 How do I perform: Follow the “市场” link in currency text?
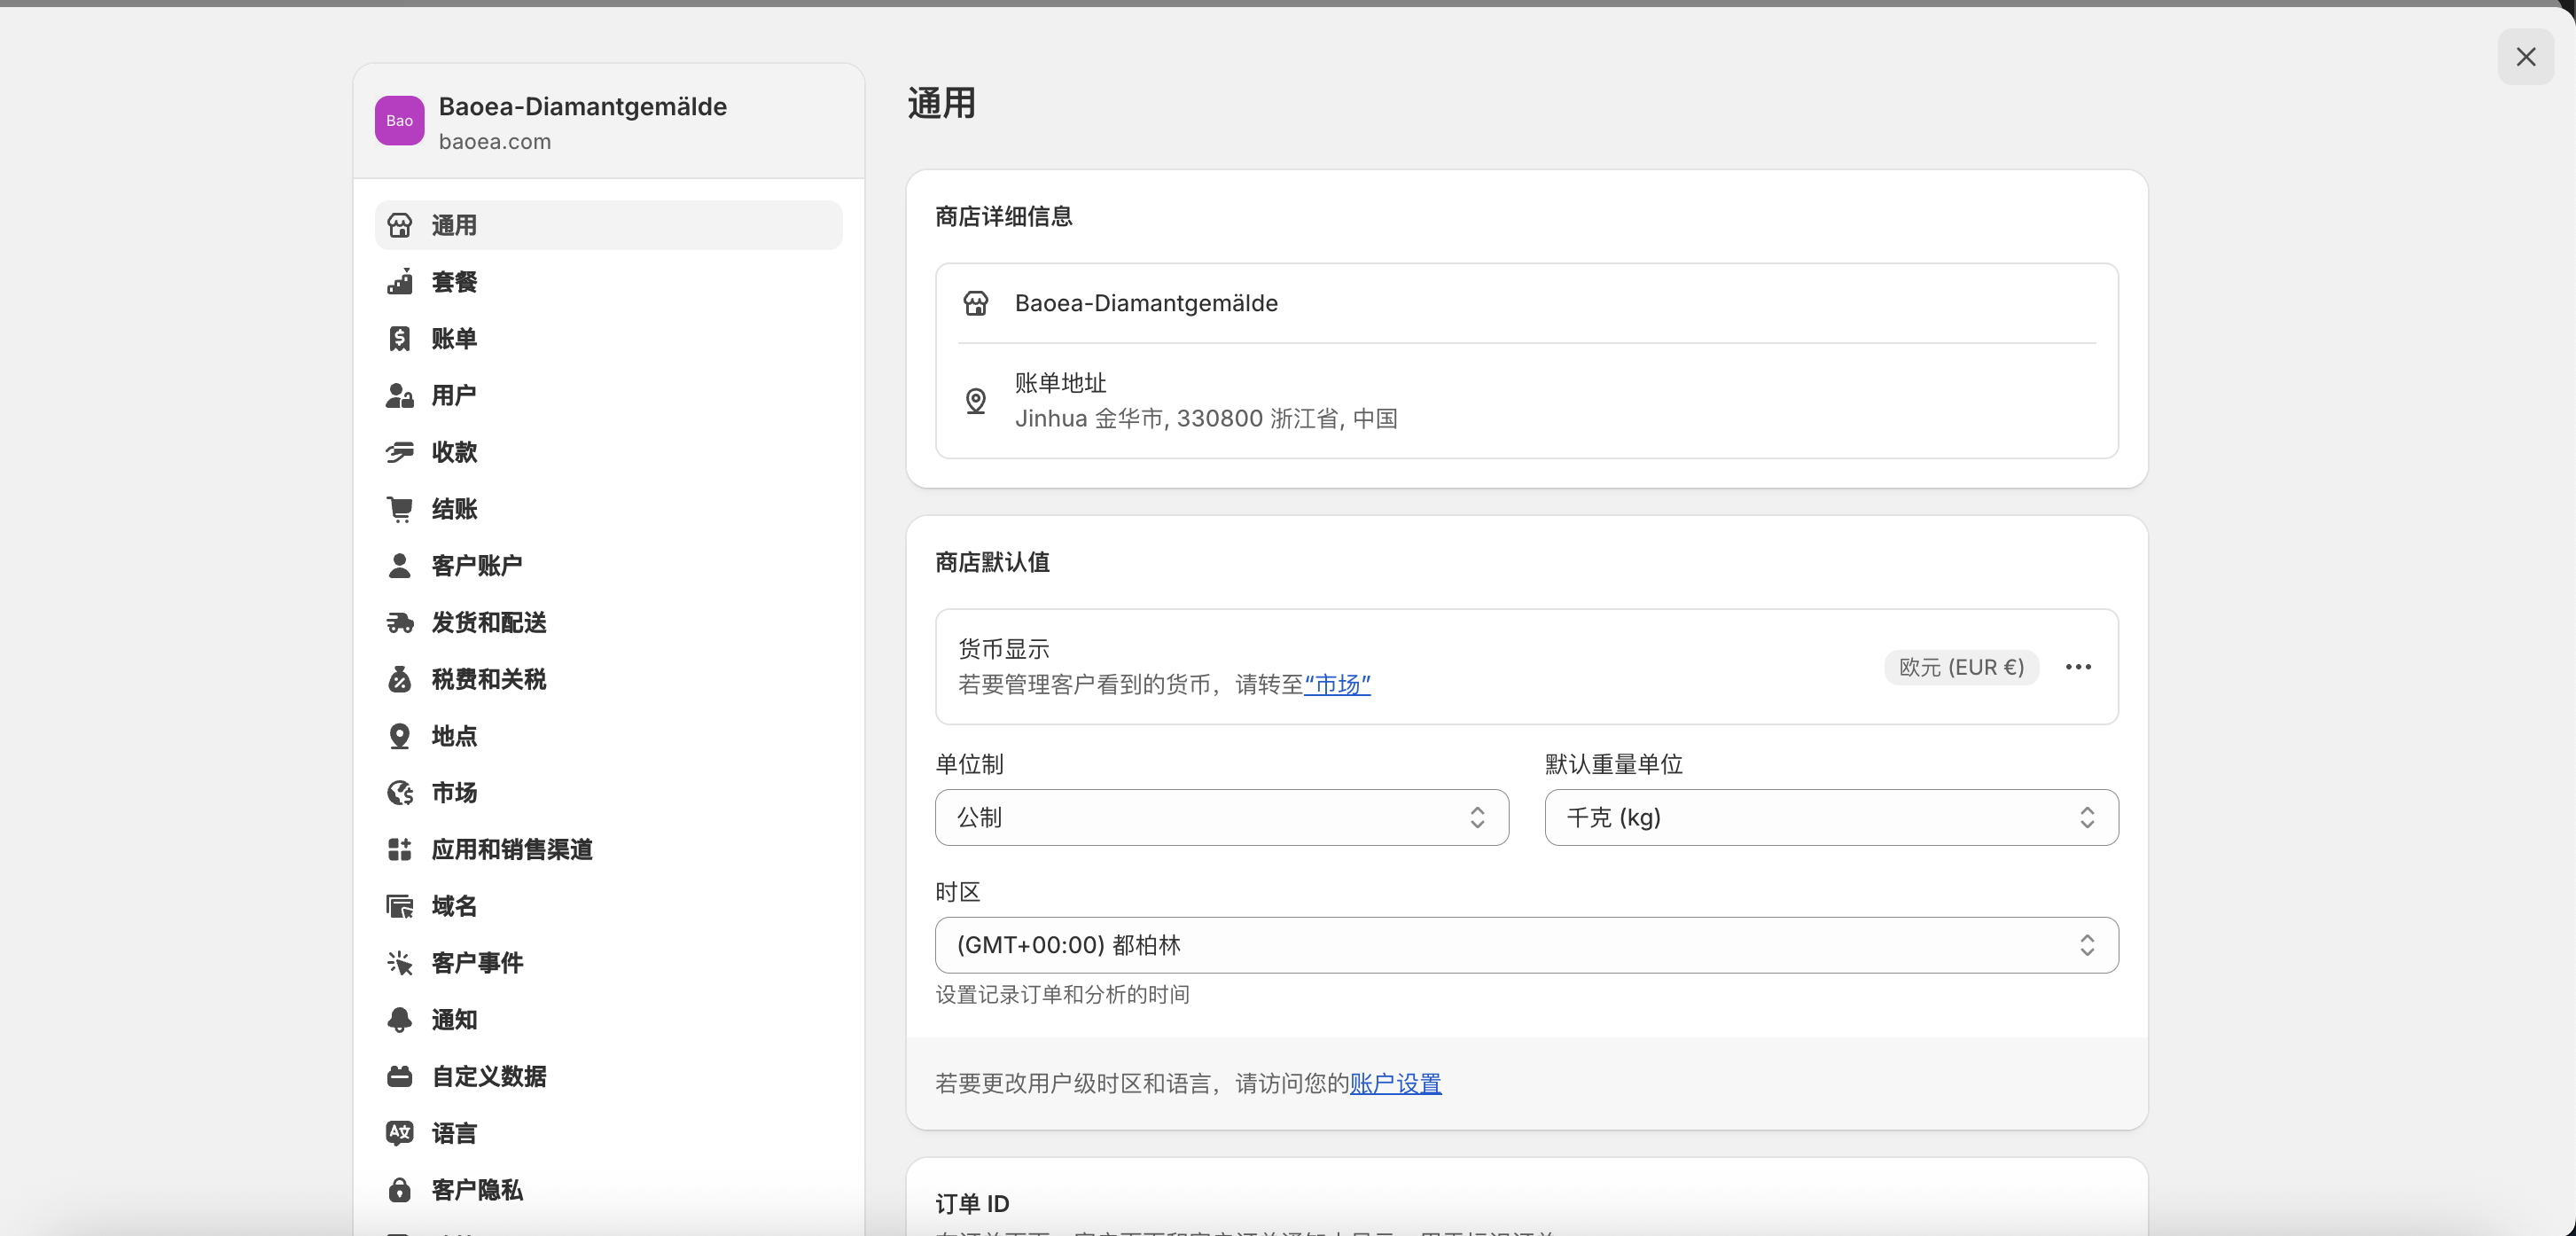tap(1337, 685)
